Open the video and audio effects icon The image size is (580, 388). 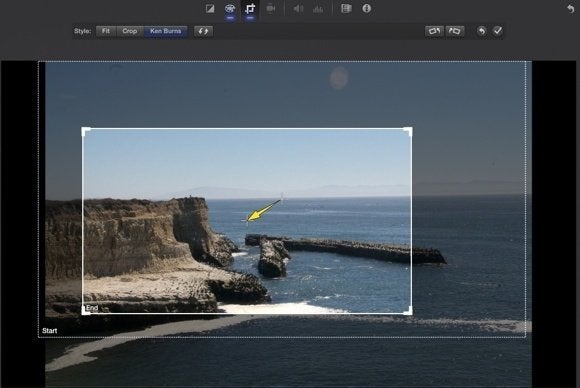click(346, 9)
